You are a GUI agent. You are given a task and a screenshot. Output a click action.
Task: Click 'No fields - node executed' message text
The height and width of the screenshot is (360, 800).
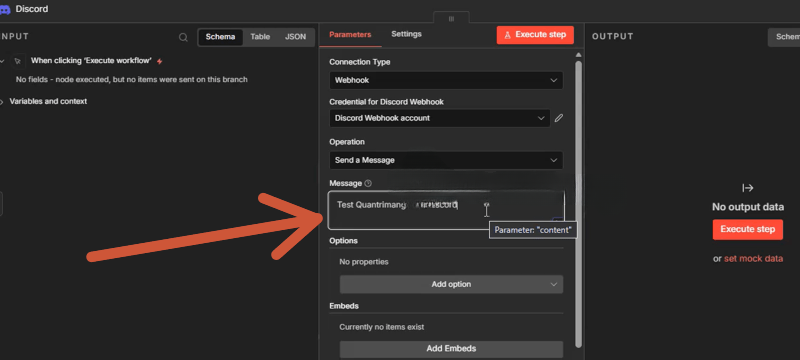(132, 80)
